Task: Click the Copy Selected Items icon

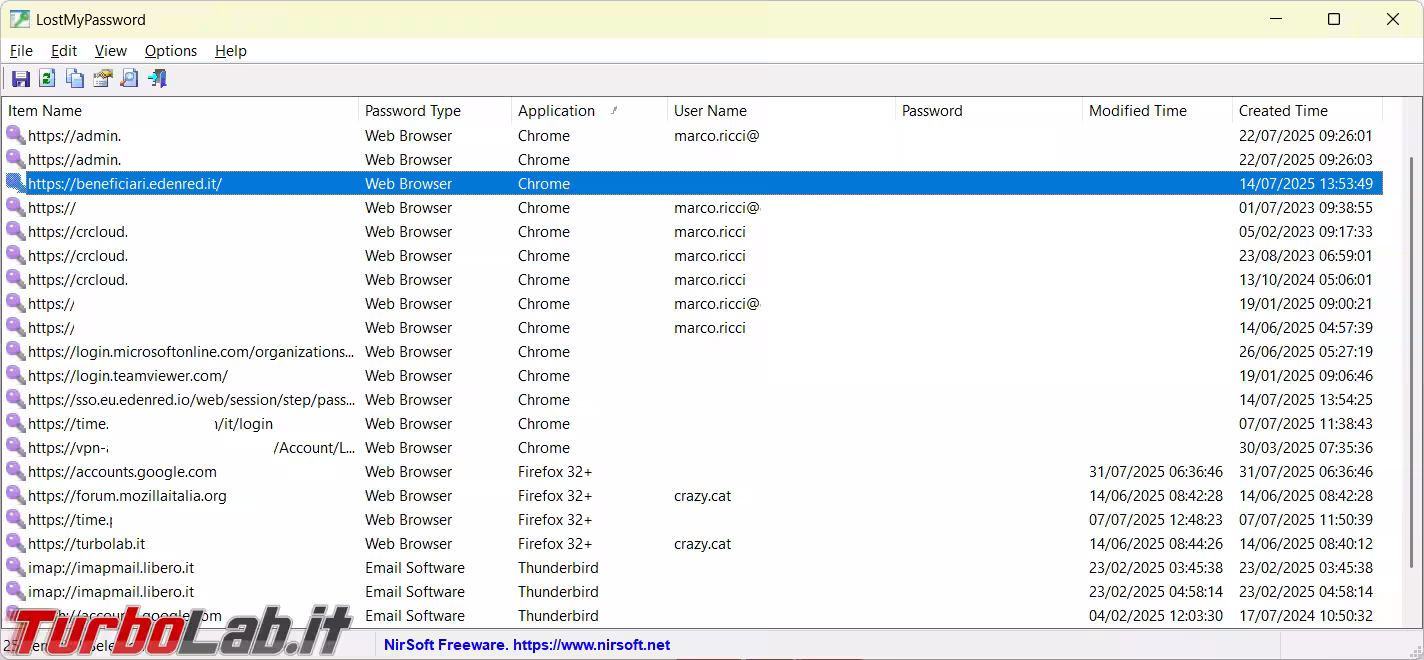Action: (75, 79)
